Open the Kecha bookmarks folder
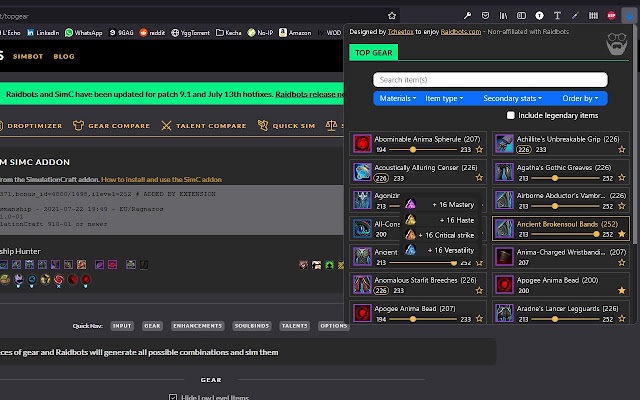 coord(229,33)
